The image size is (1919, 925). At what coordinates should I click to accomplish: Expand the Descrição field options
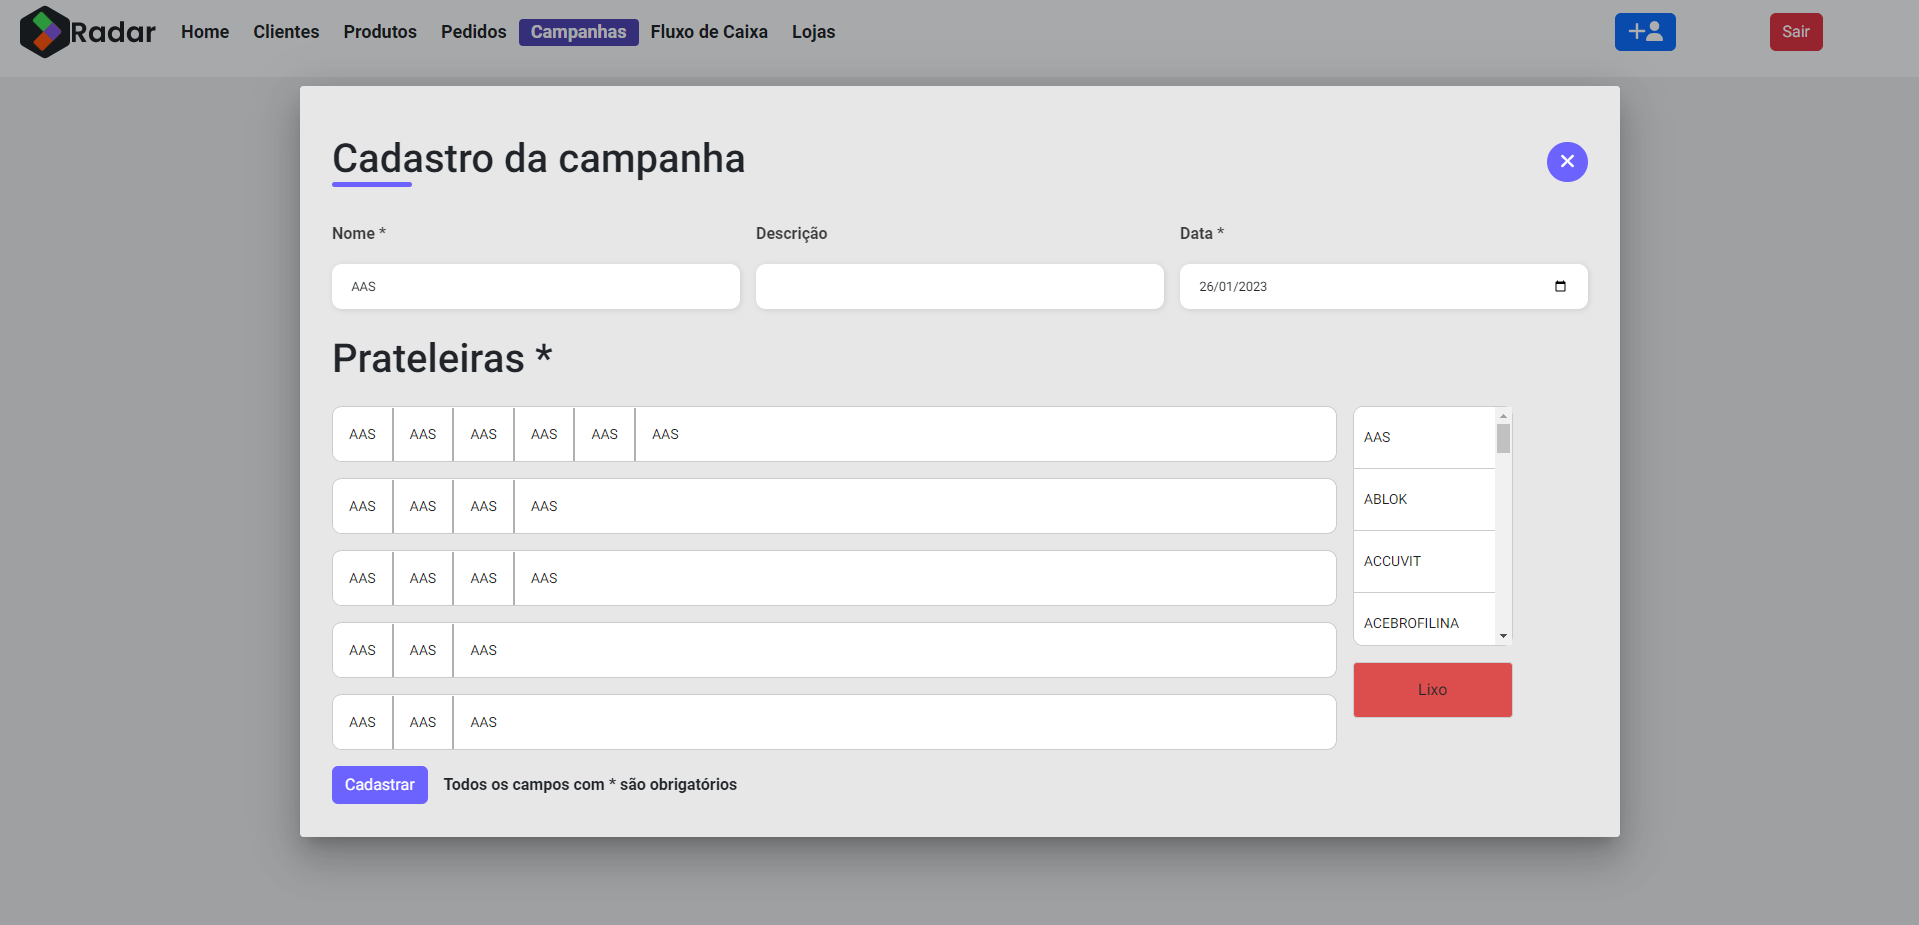(959, 286)
